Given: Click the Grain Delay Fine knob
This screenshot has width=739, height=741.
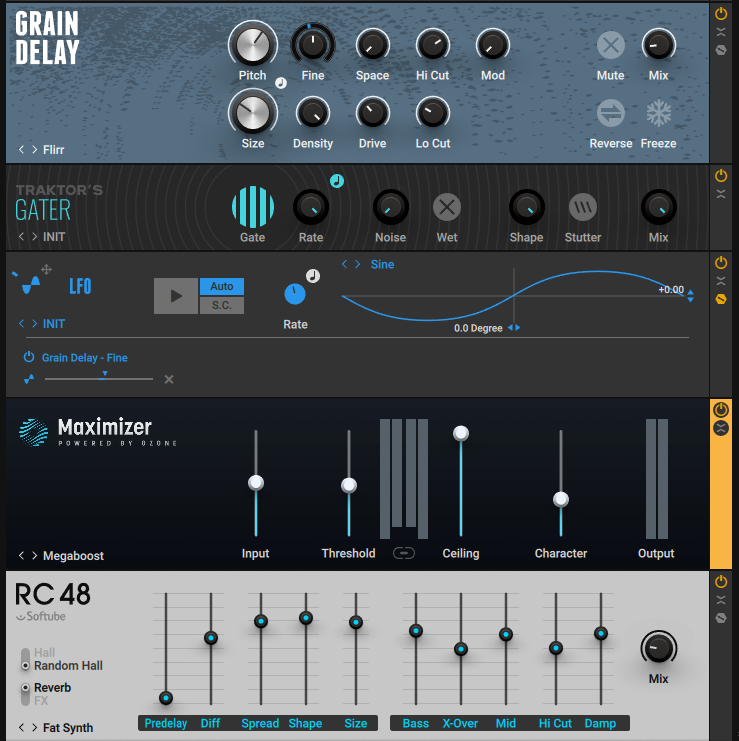Looking at the screenshot, I should 313,45.
